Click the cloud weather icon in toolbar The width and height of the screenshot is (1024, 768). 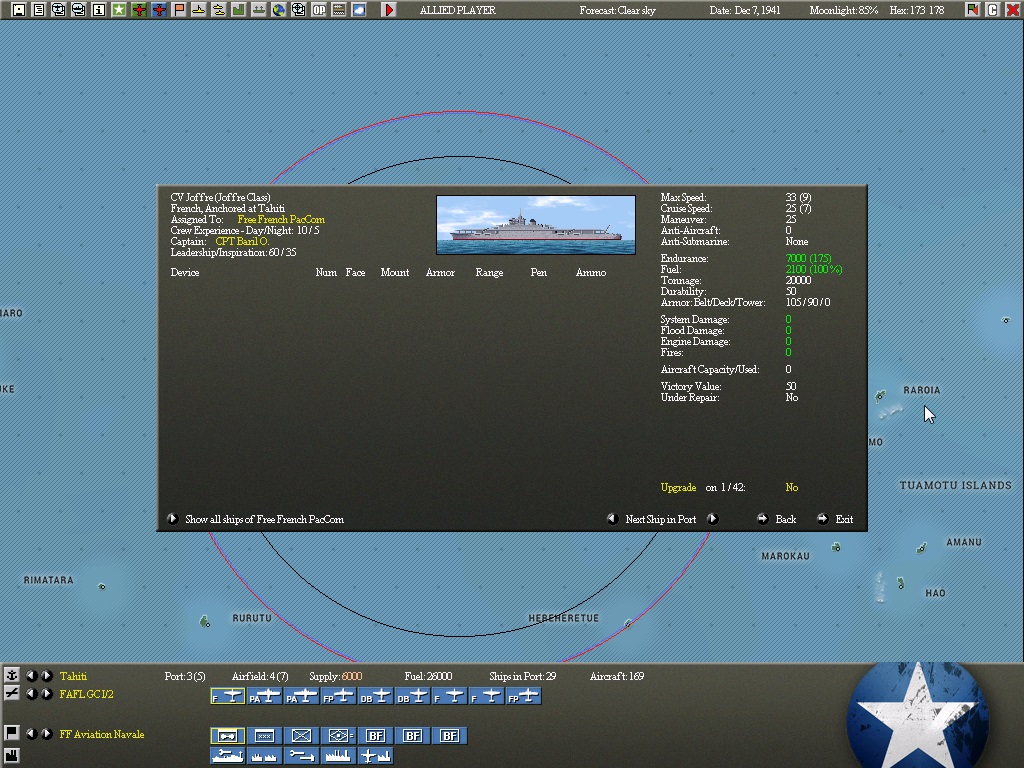(359, 10)
